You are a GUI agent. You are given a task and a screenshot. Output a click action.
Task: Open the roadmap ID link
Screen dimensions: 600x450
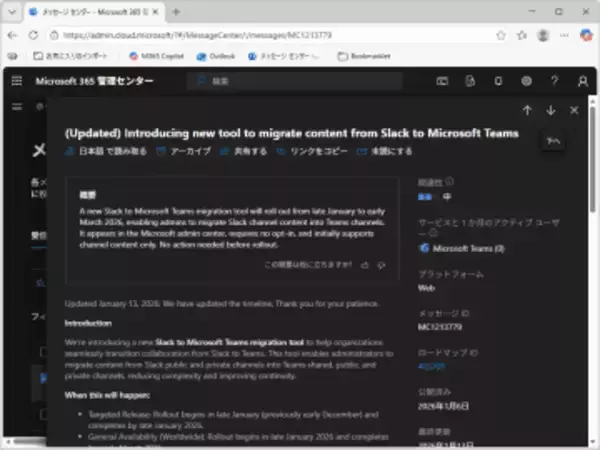coord(432,366)
